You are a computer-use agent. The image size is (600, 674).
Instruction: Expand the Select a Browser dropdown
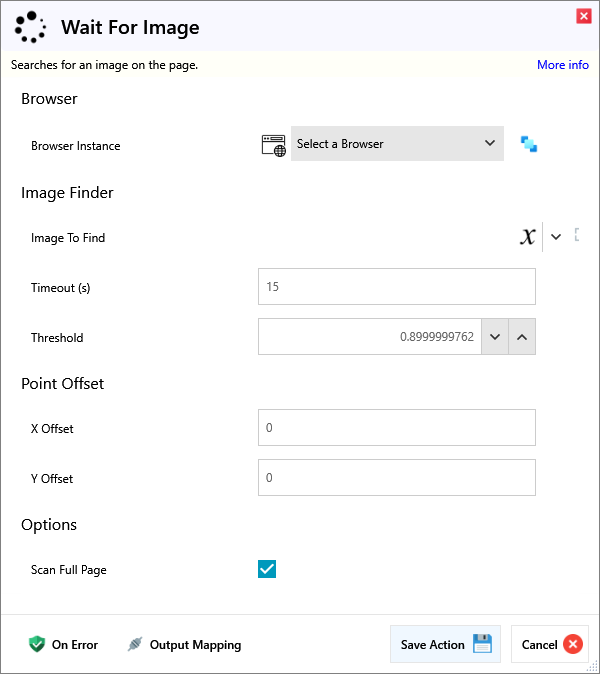click(397, 144)
